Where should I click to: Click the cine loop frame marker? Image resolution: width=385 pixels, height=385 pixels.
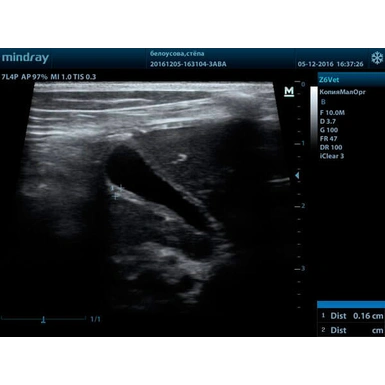pyautogui.click(x=43, y=320)
